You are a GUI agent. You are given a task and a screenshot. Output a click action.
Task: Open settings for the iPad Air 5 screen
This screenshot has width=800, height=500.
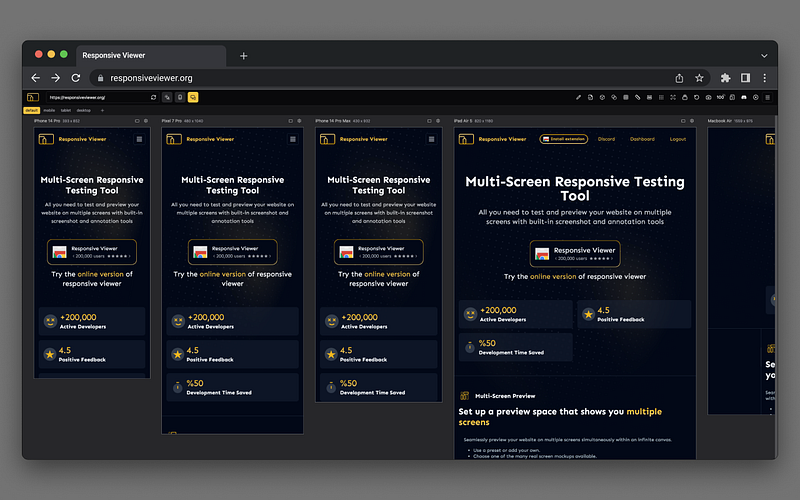[x=692, y=121]
